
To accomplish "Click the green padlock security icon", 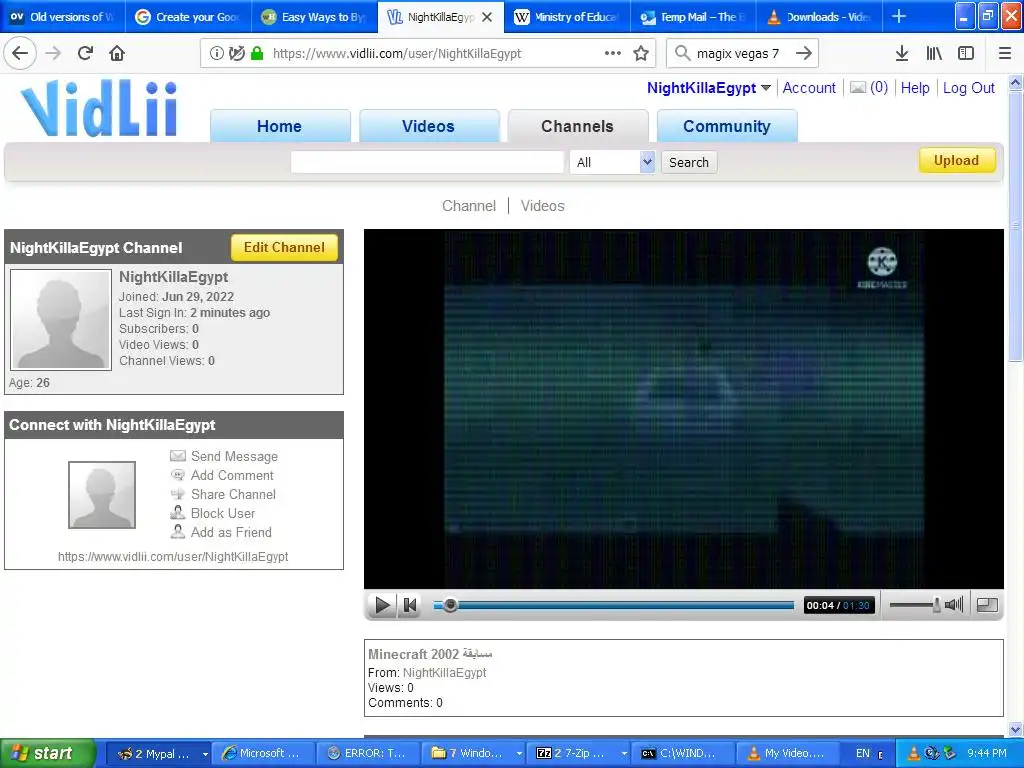I will (257, 53).
